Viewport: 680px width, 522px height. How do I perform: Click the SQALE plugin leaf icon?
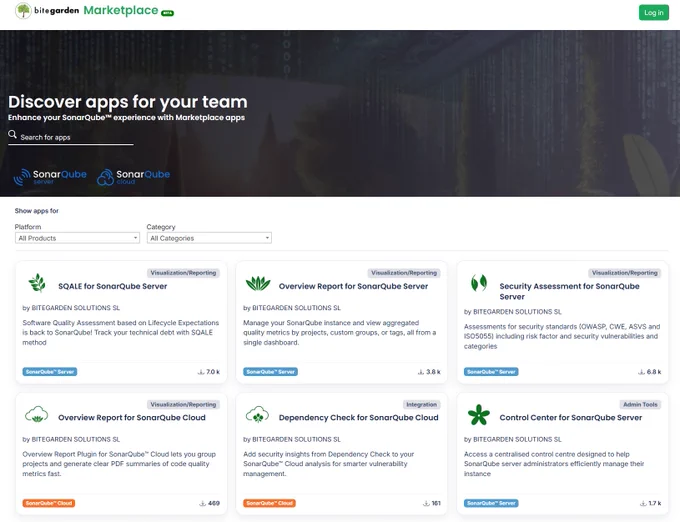(x=37, y=283)
